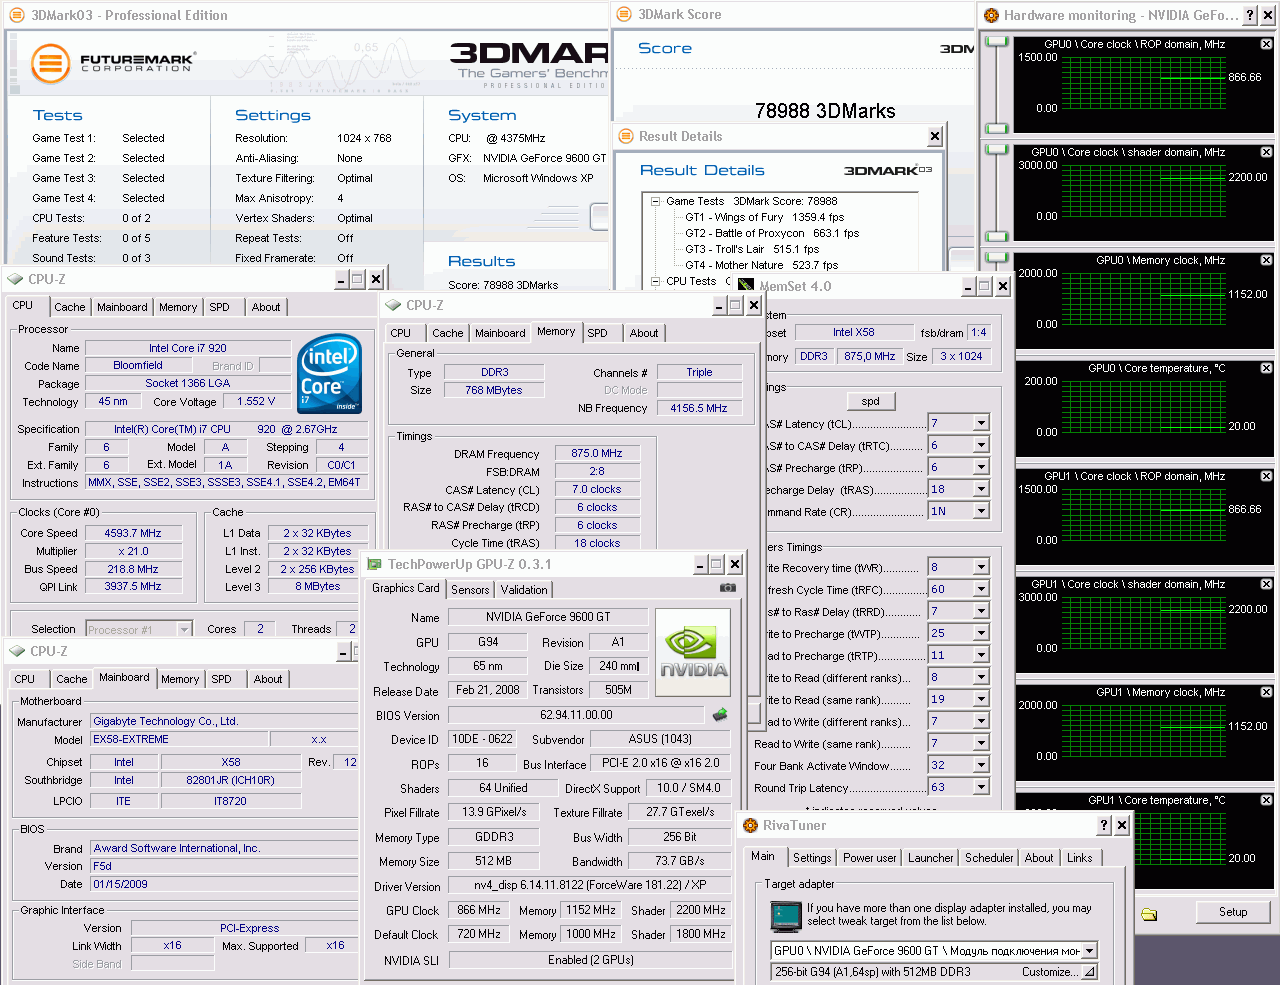This screenshot has width=1280, height=985.
Task: Close the GPU1 Memory clock graph
Action: pos(1266,692)
